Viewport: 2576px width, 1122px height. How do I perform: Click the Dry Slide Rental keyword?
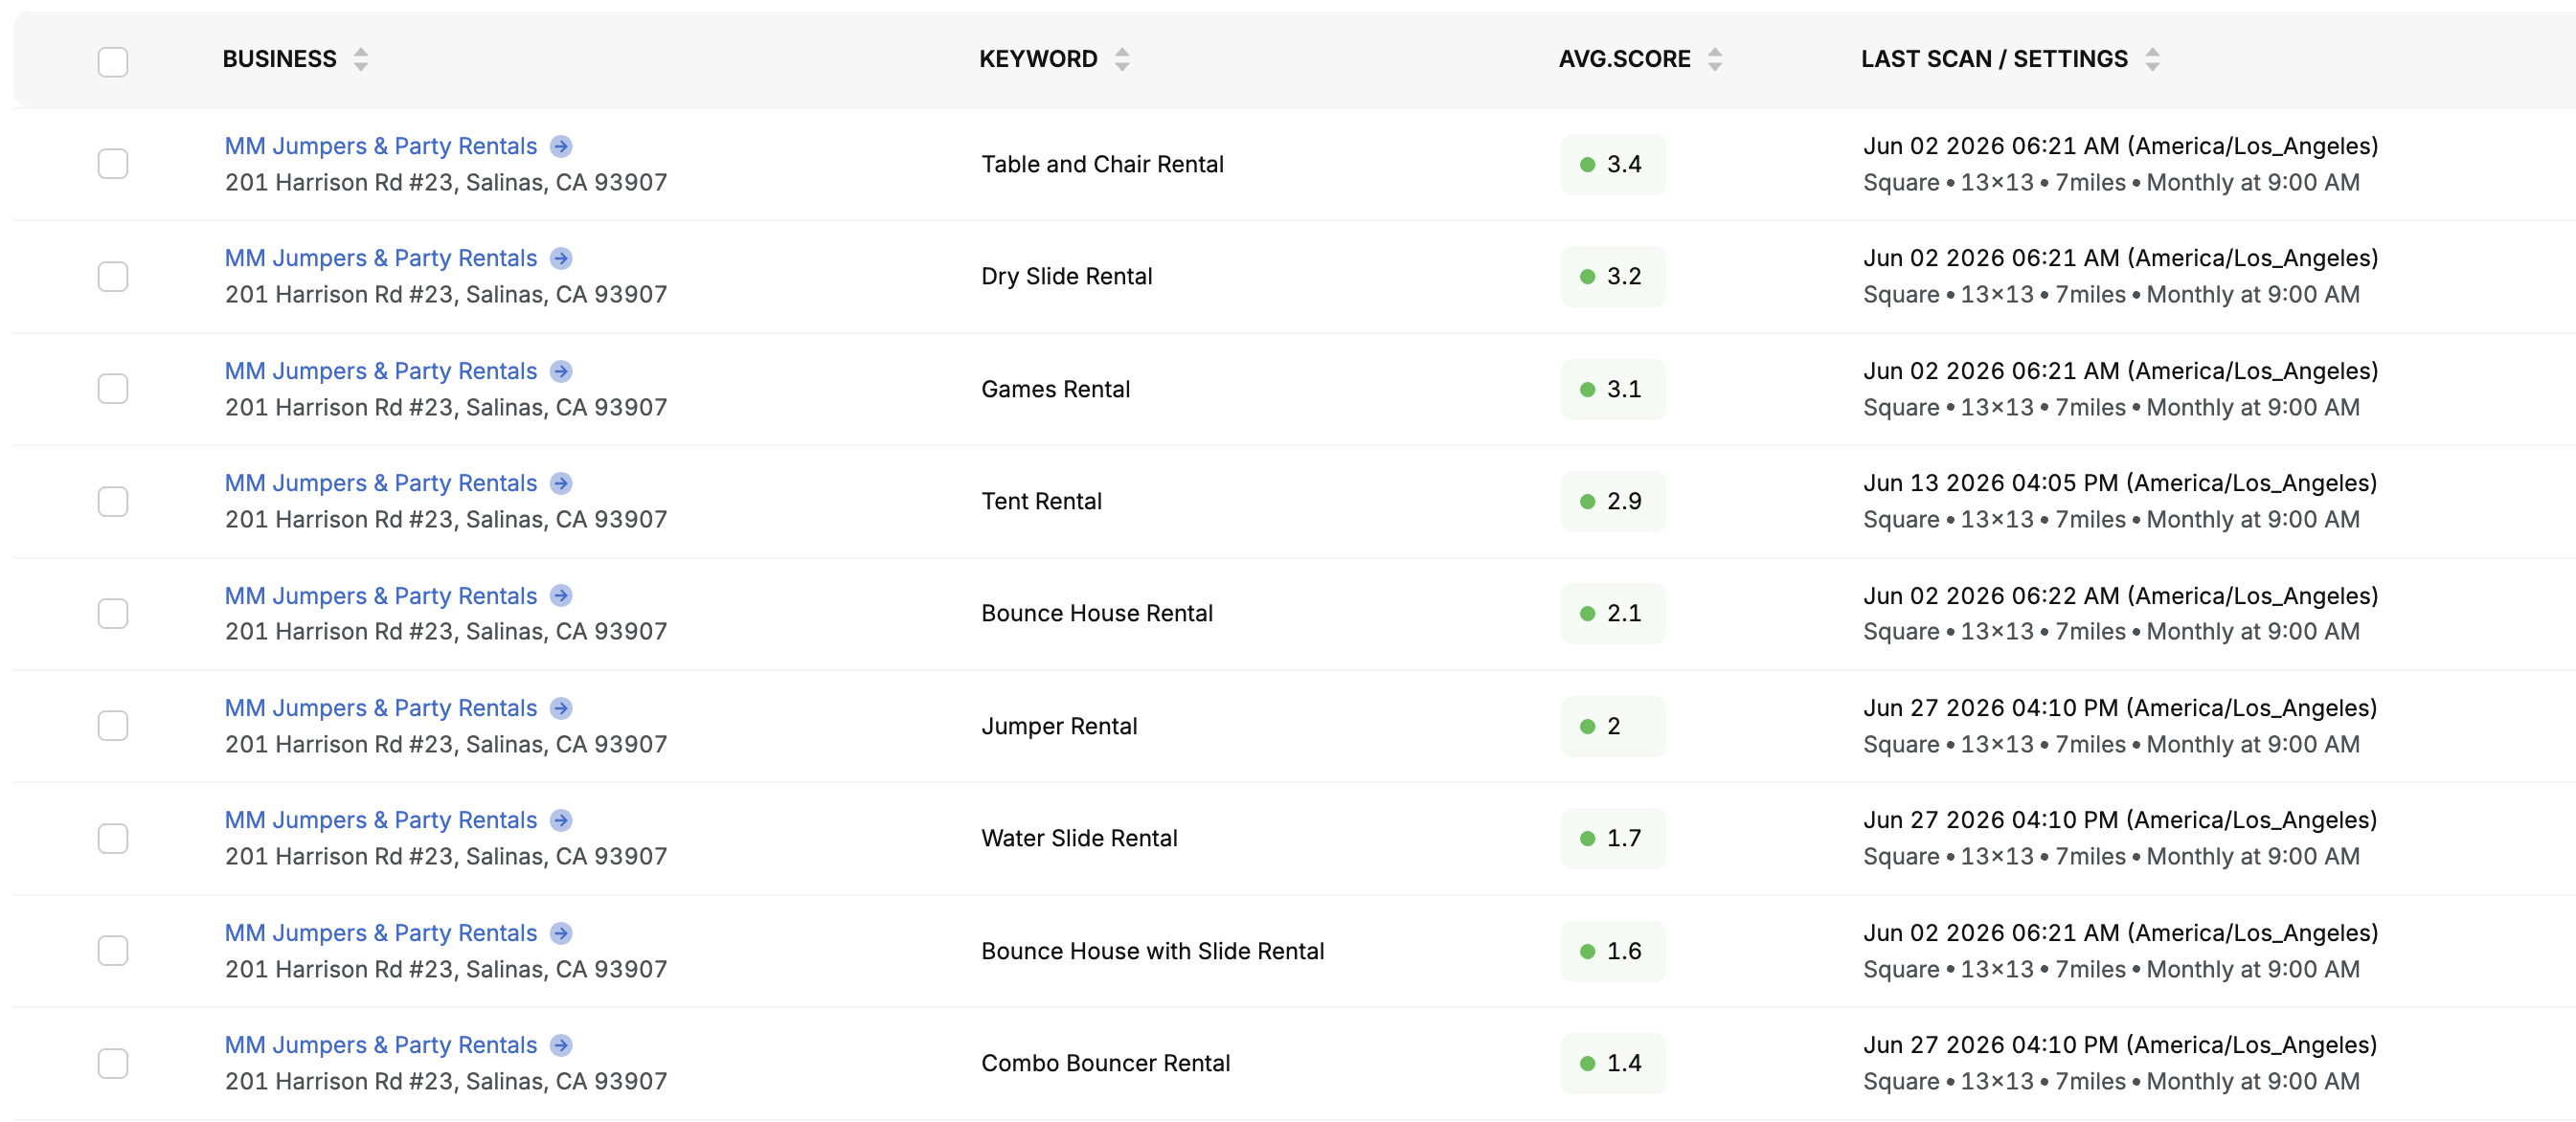tap(1066, 276)
